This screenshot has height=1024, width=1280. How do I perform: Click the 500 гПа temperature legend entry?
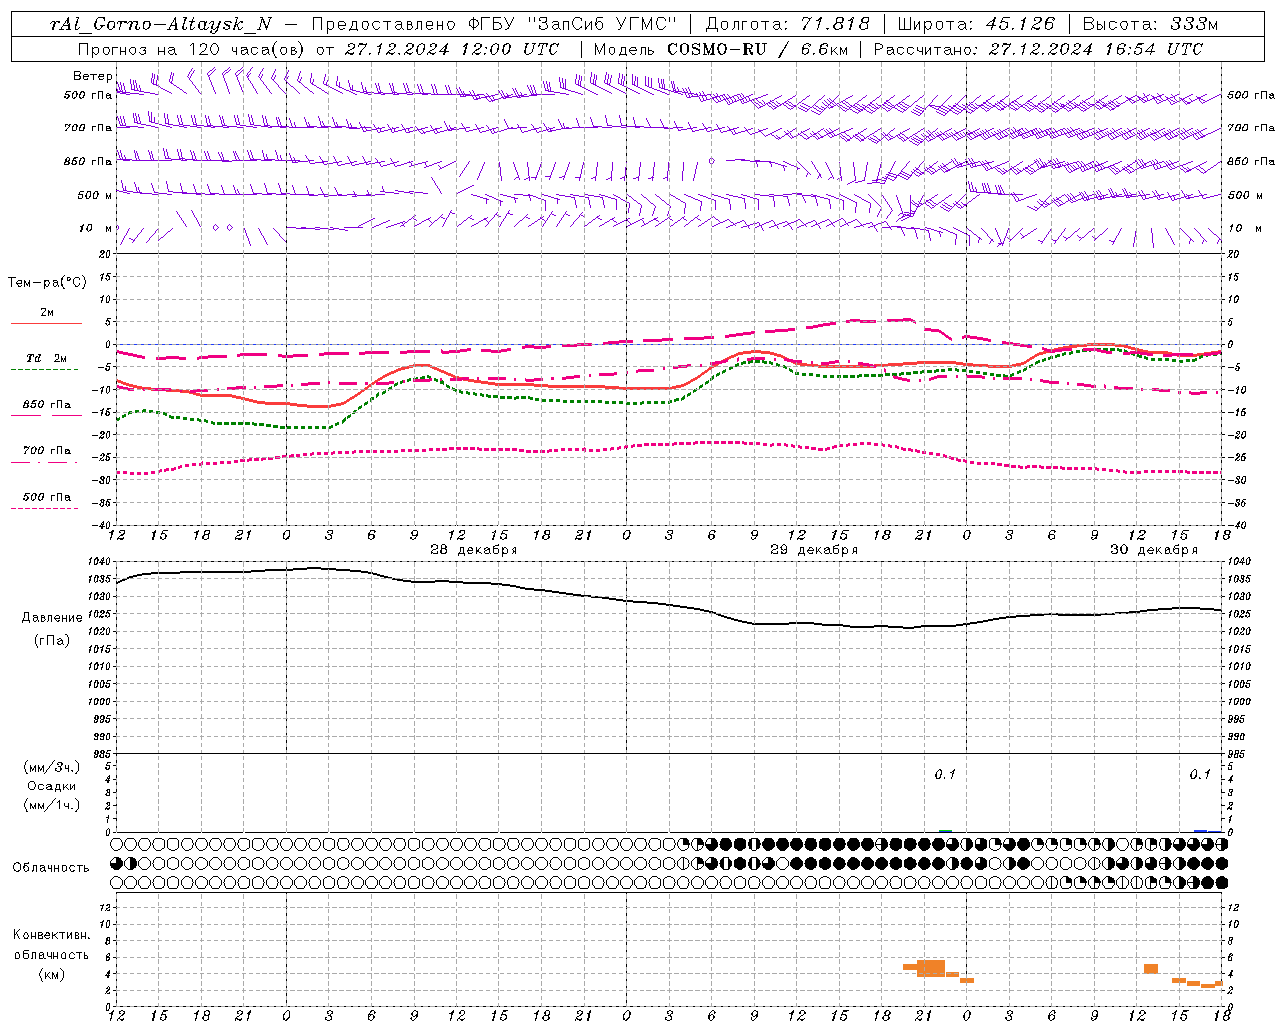click(47, 497)
